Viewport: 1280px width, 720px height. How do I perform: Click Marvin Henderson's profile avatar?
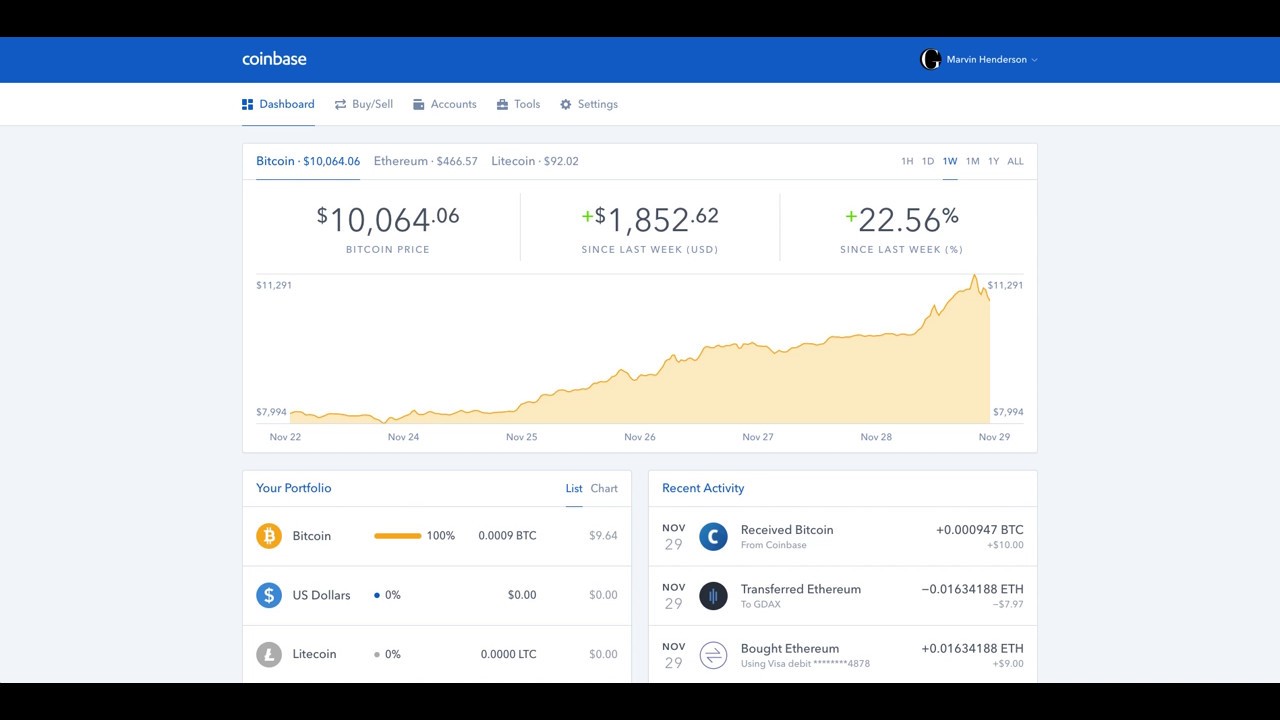[930, 60]
